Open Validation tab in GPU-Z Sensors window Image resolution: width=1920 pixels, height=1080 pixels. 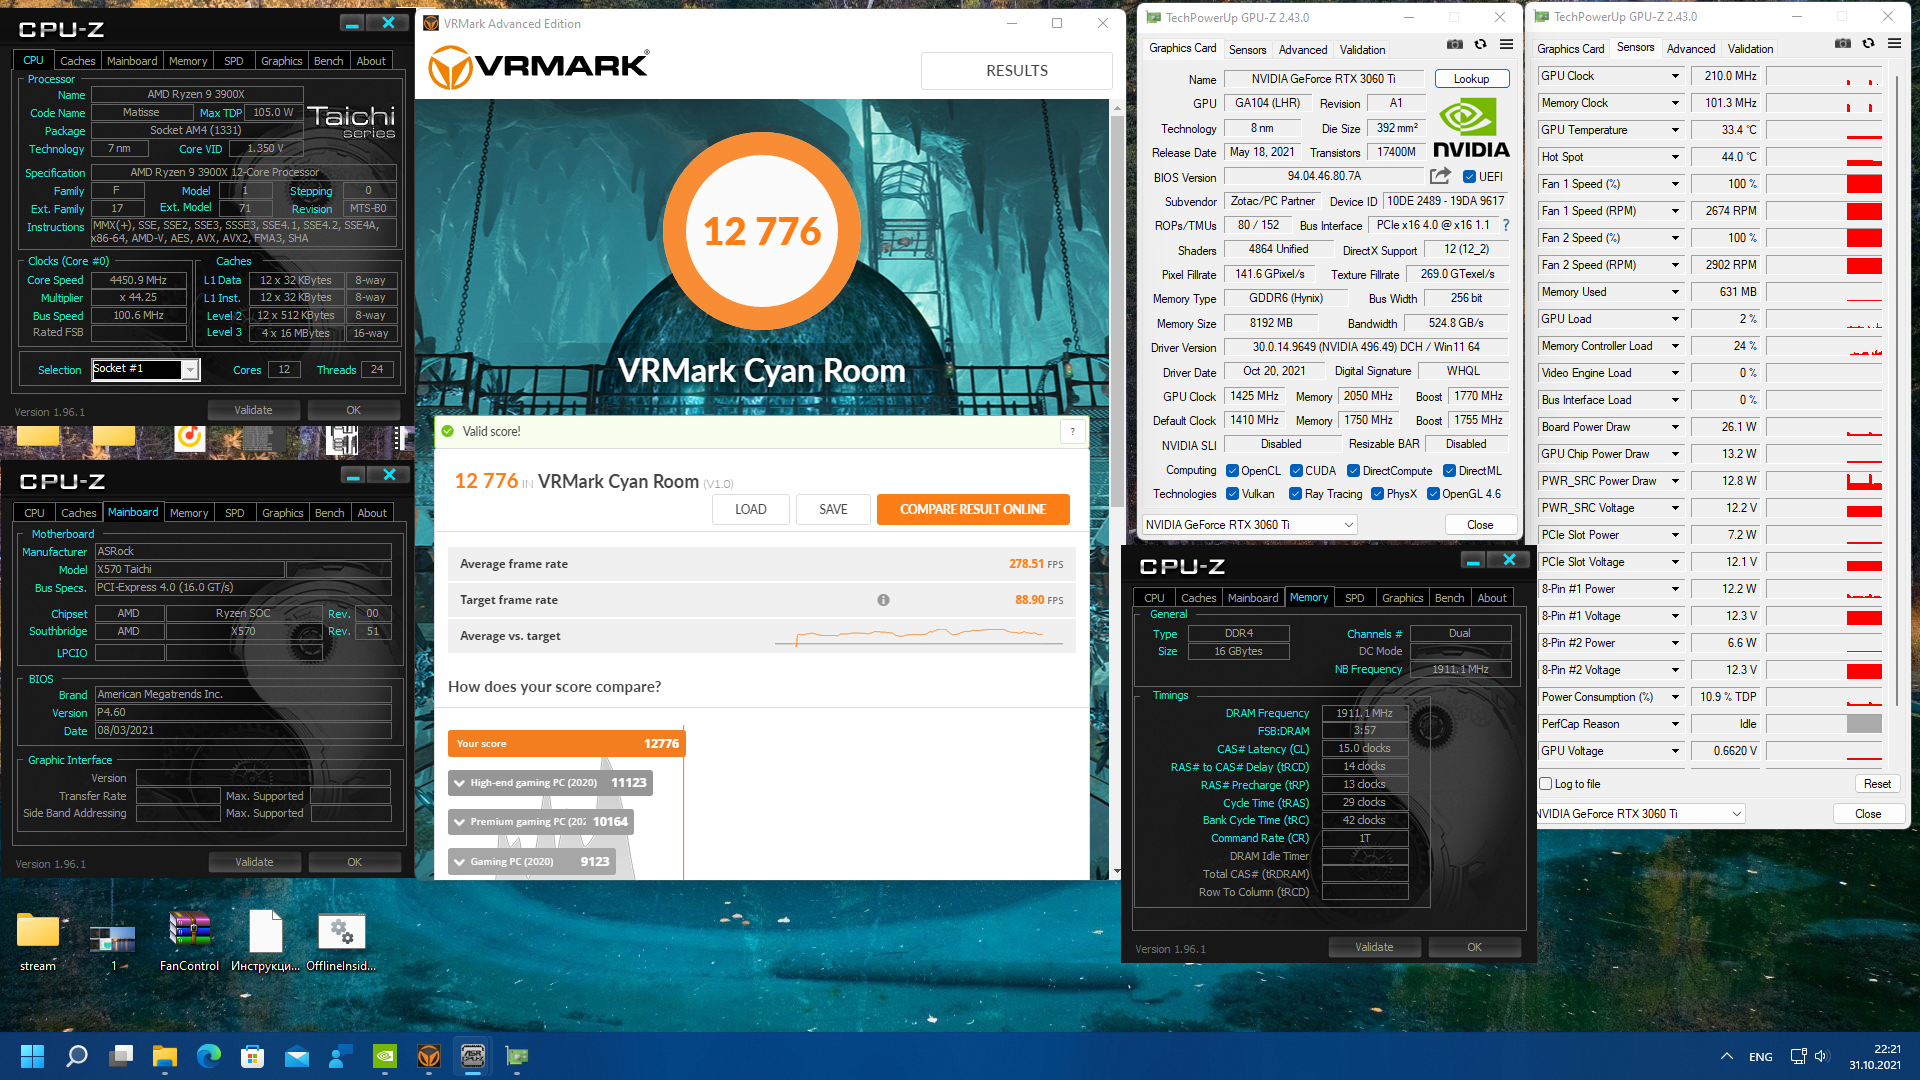pos(1750,49)
